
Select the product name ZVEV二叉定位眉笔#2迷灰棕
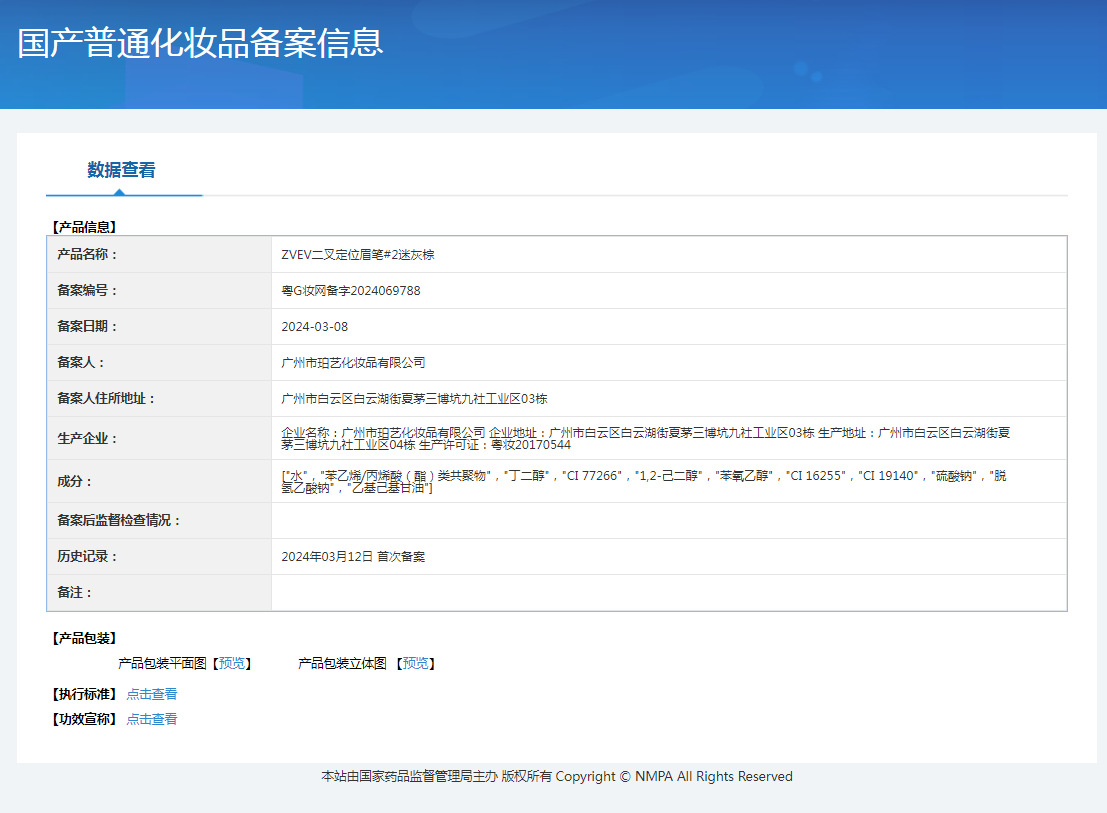pyautogui.click(x=358, y=255)
